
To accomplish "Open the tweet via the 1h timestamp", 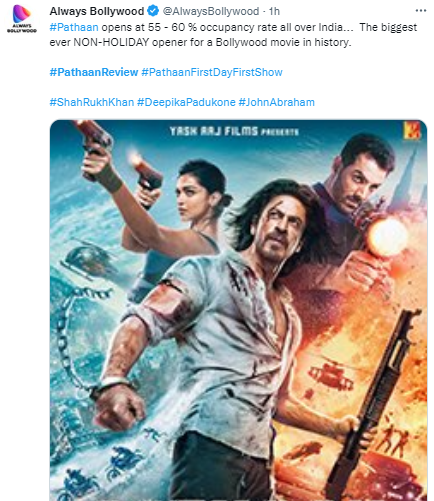I will [274, 11].
